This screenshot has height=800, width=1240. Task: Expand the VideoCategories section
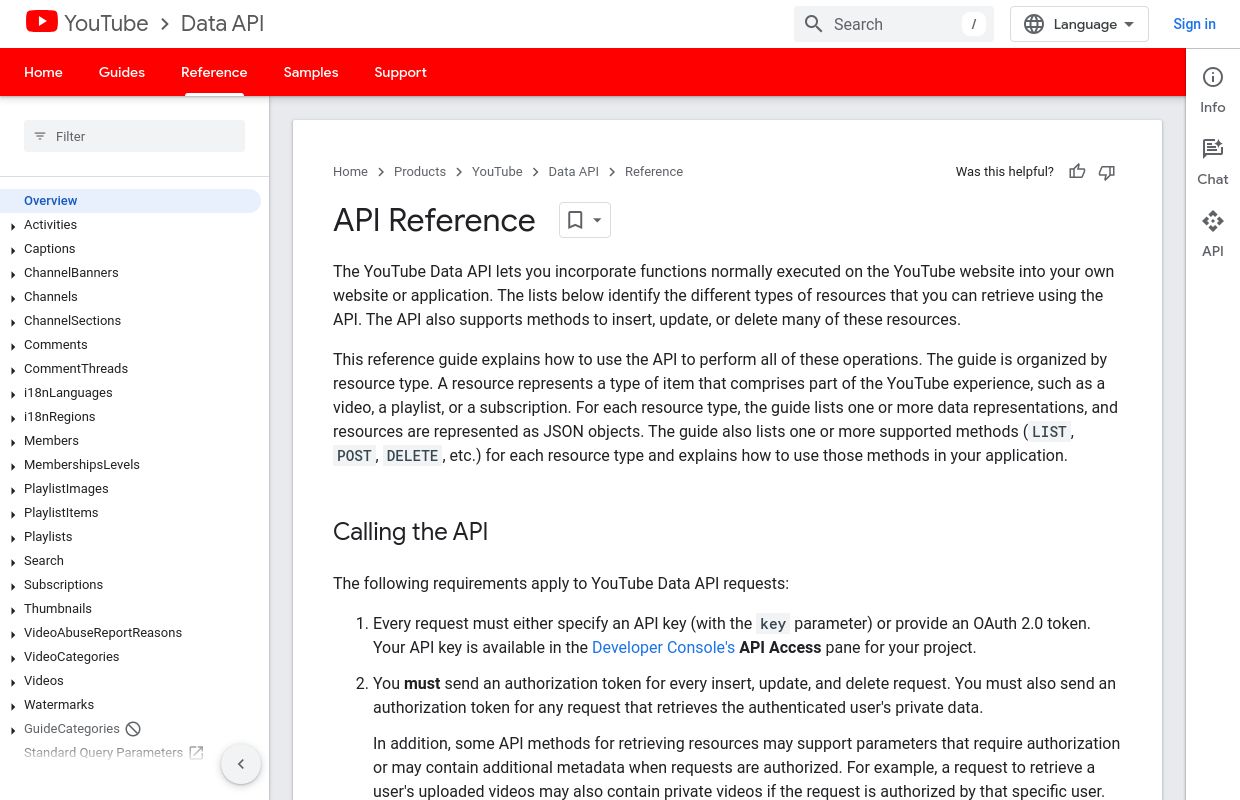pyautogui.click(x=13, y=658)
